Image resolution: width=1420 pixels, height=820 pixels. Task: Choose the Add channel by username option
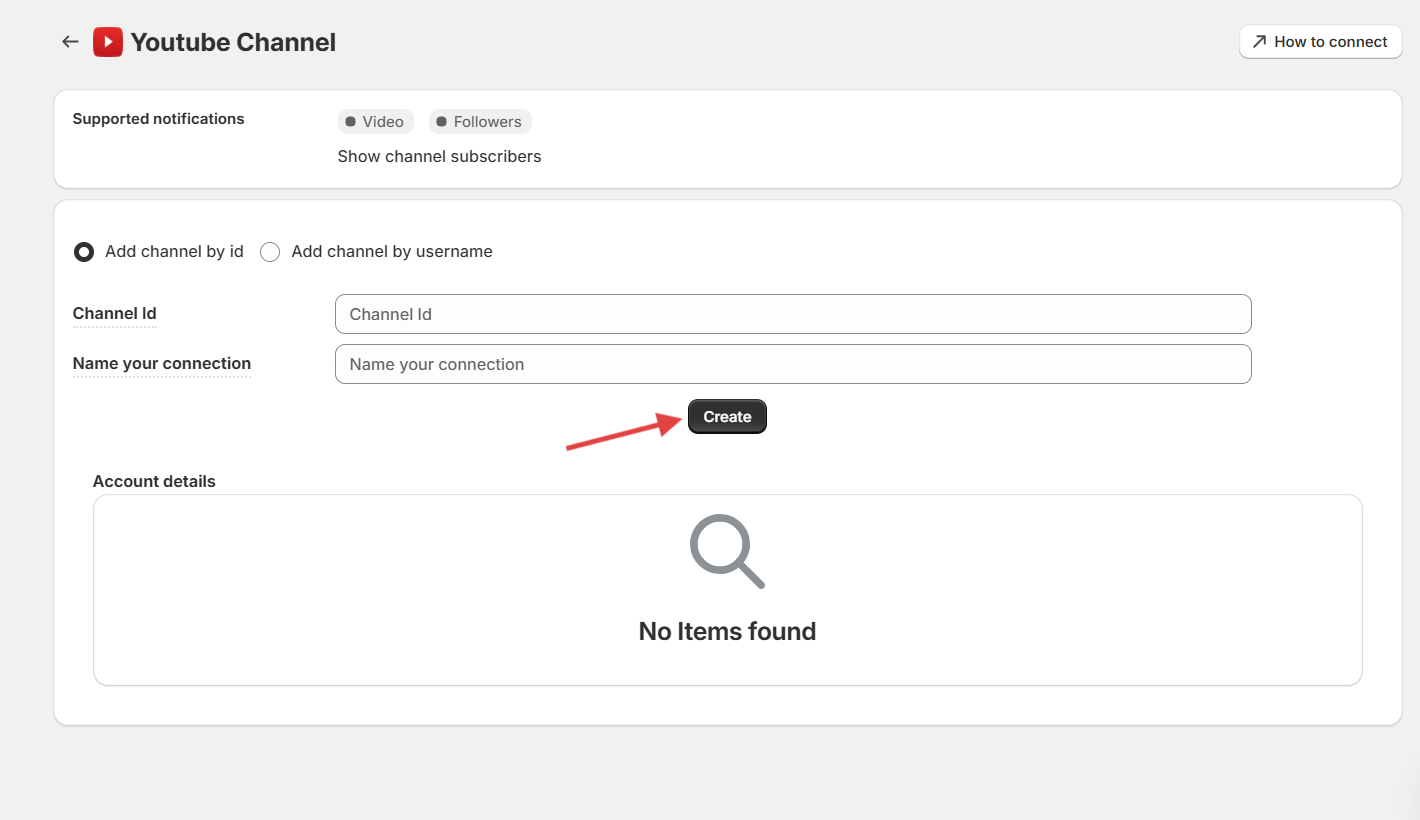point(270,252)
